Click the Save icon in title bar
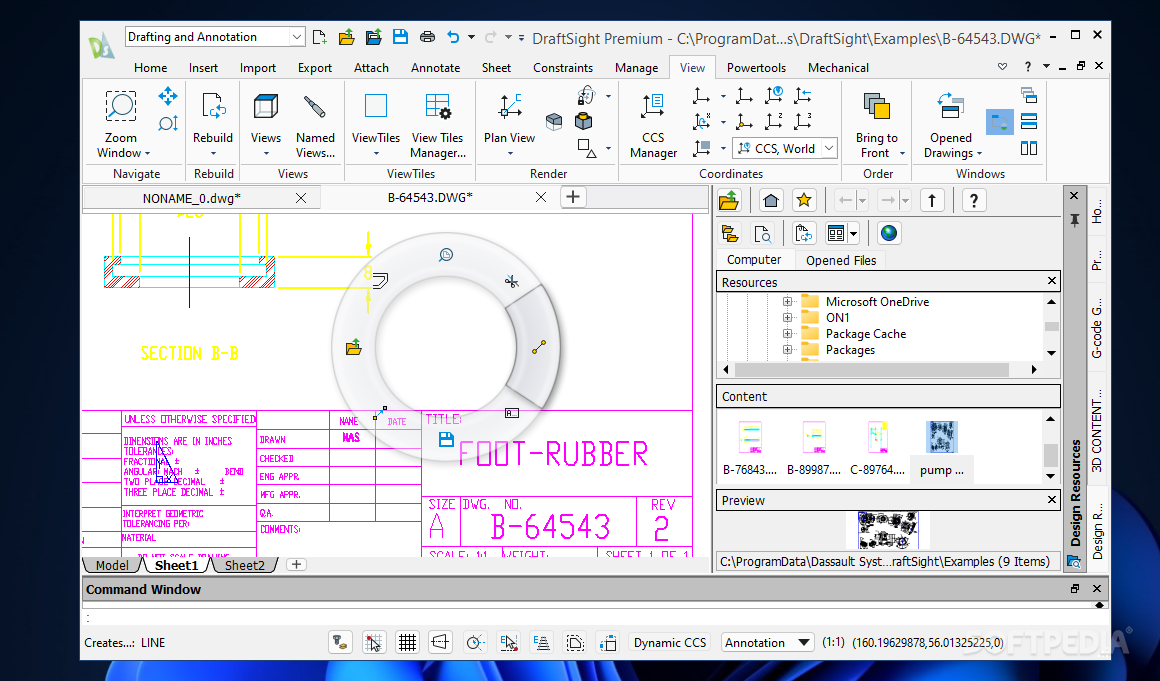1160x681 pixels. (400, 37)
